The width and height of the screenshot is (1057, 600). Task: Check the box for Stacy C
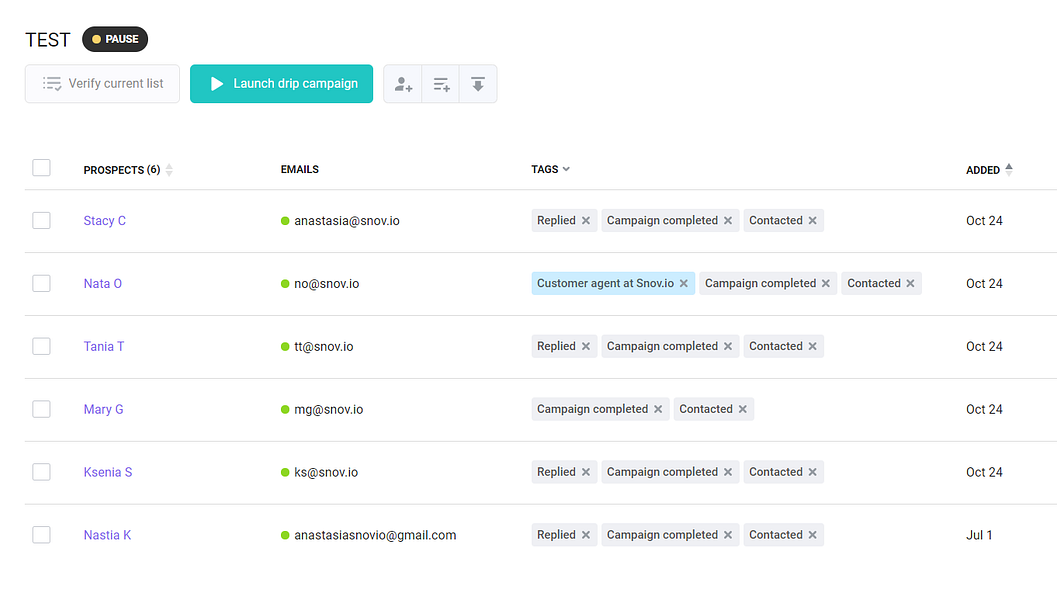(x=41, y=221)
